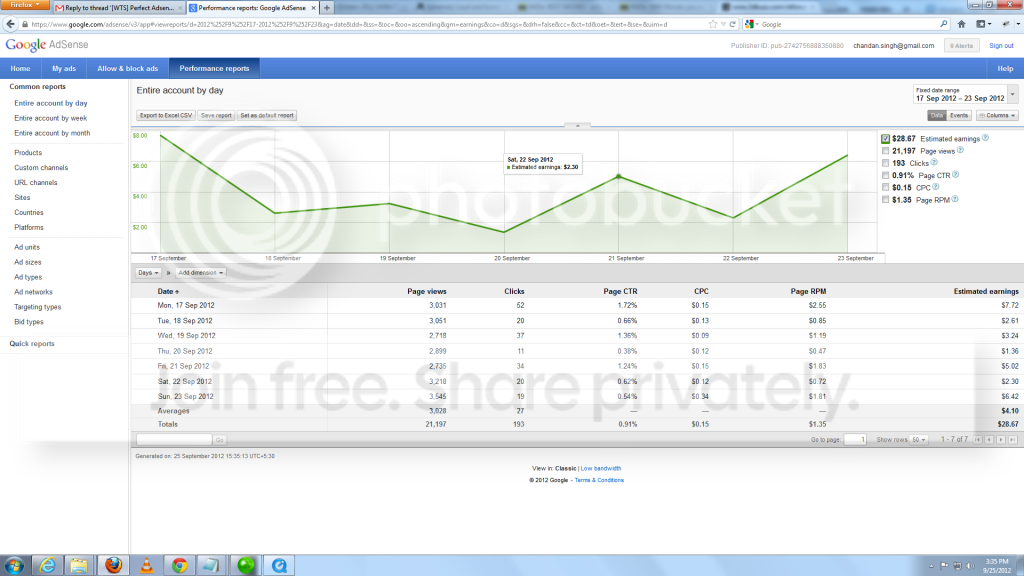The height and width of the screenshot is (576, 1024).
Task: Reload the page with the refresh icon
Action: coord(733,24)
